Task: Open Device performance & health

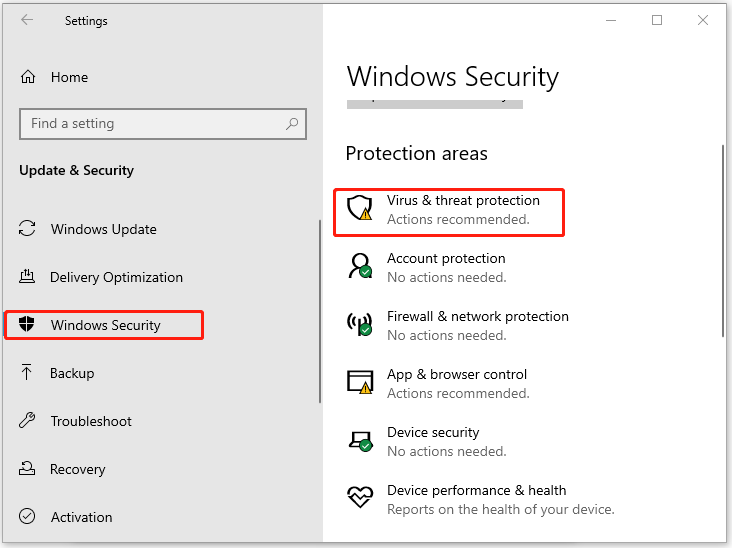Action: (x=476, y=499)
